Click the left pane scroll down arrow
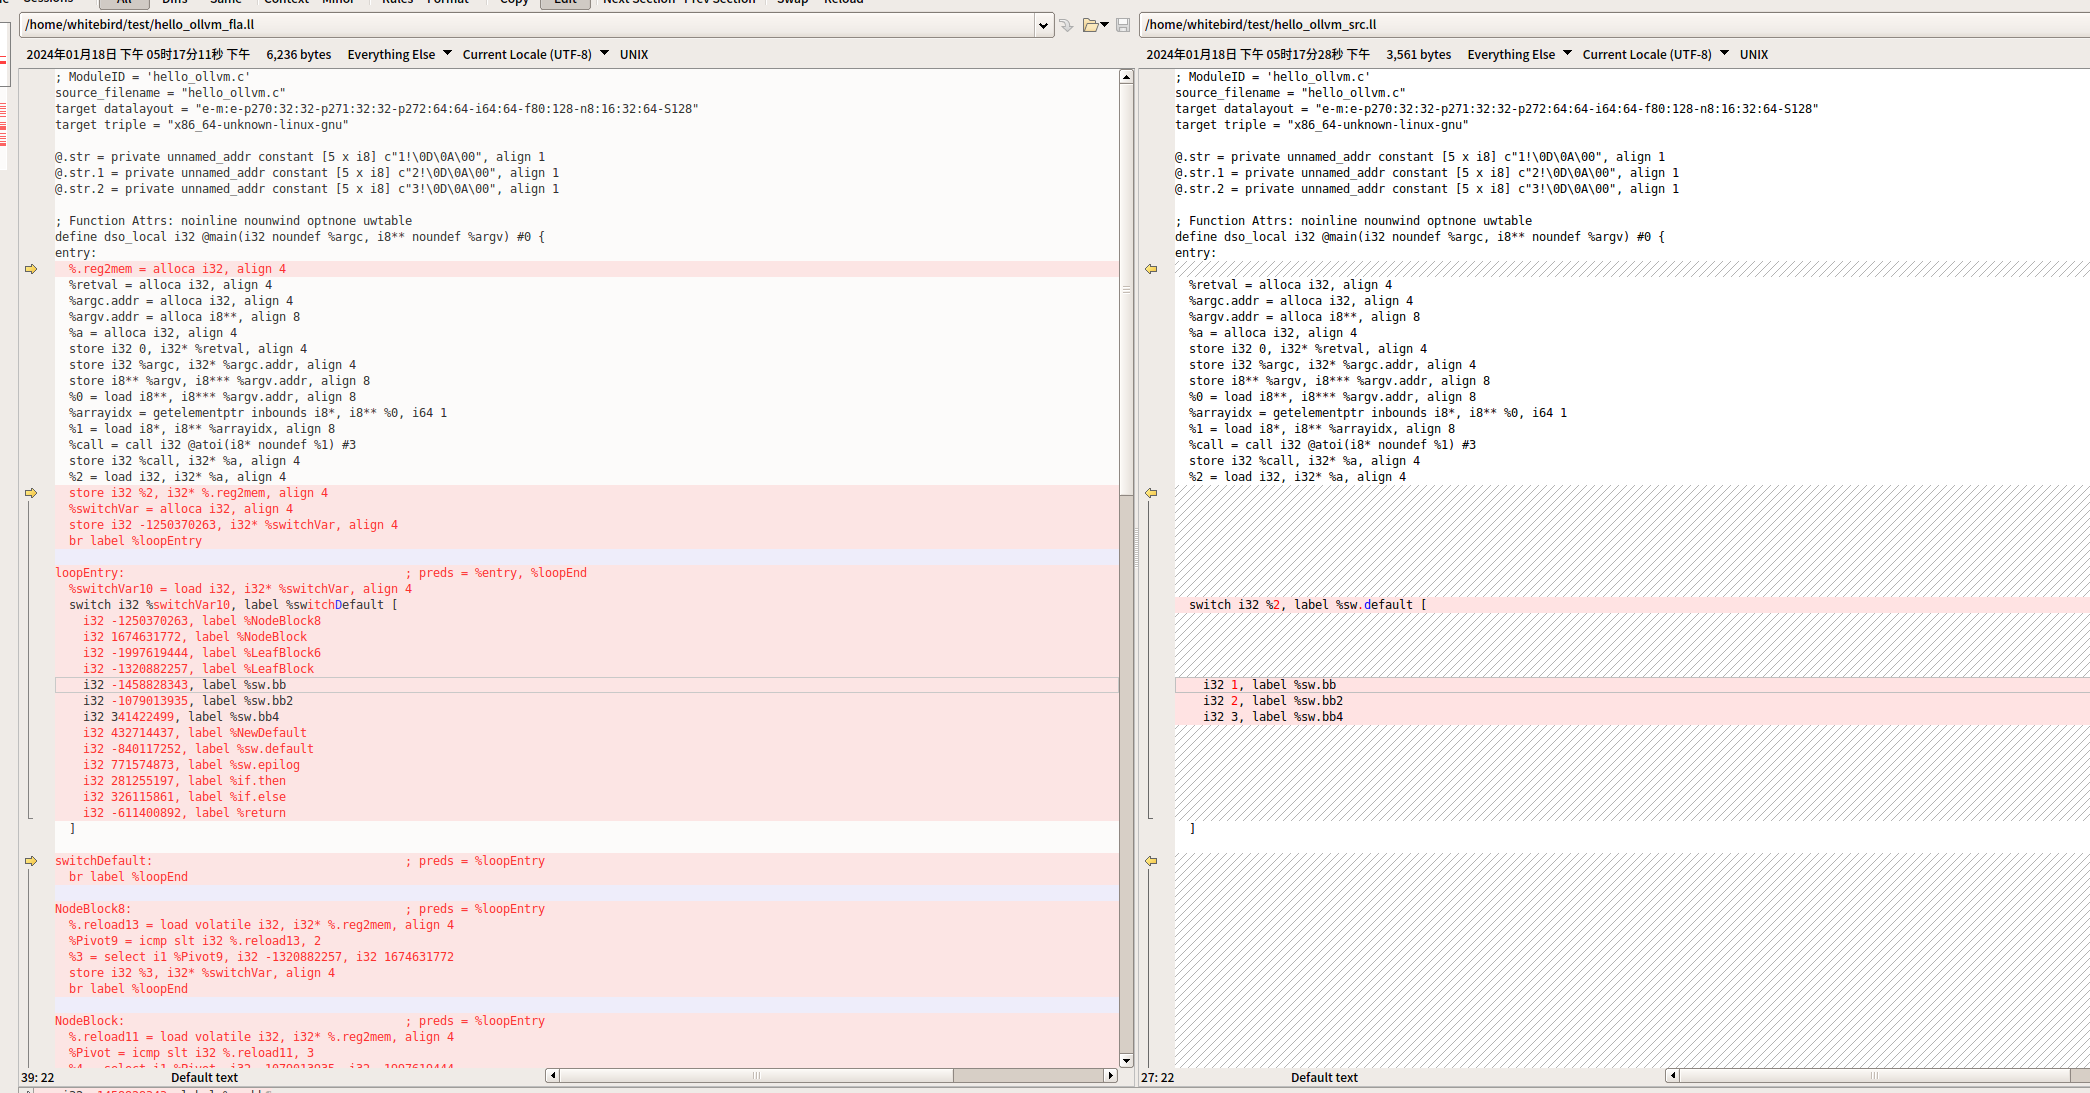 (1126, 1061)
